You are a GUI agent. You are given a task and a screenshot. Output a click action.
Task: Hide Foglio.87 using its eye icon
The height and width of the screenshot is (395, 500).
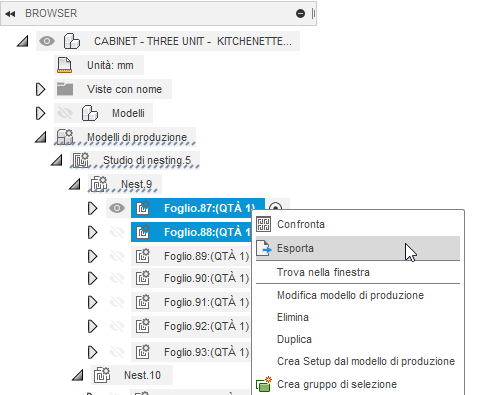click(117, 208)
